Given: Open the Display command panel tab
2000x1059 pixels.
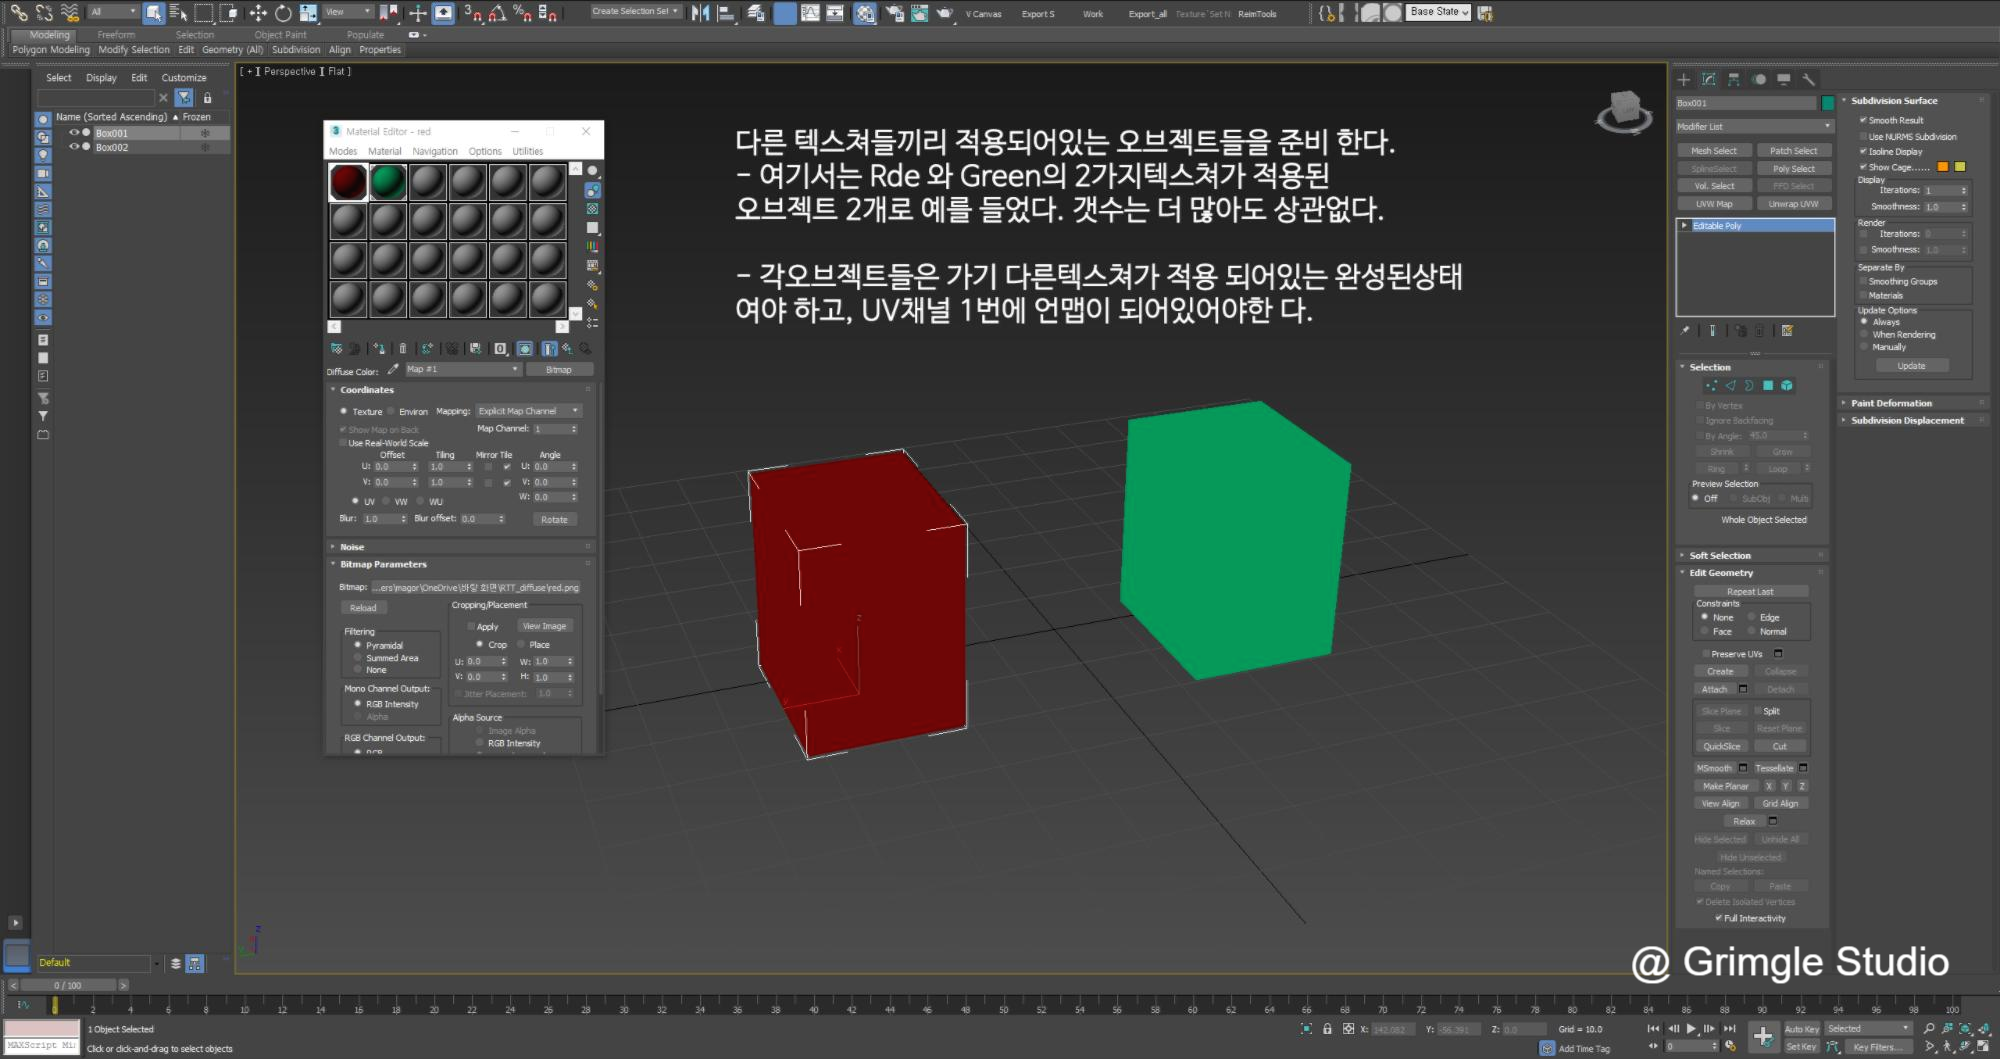Looking at the screenshot, I should [x=1783, y=79].
